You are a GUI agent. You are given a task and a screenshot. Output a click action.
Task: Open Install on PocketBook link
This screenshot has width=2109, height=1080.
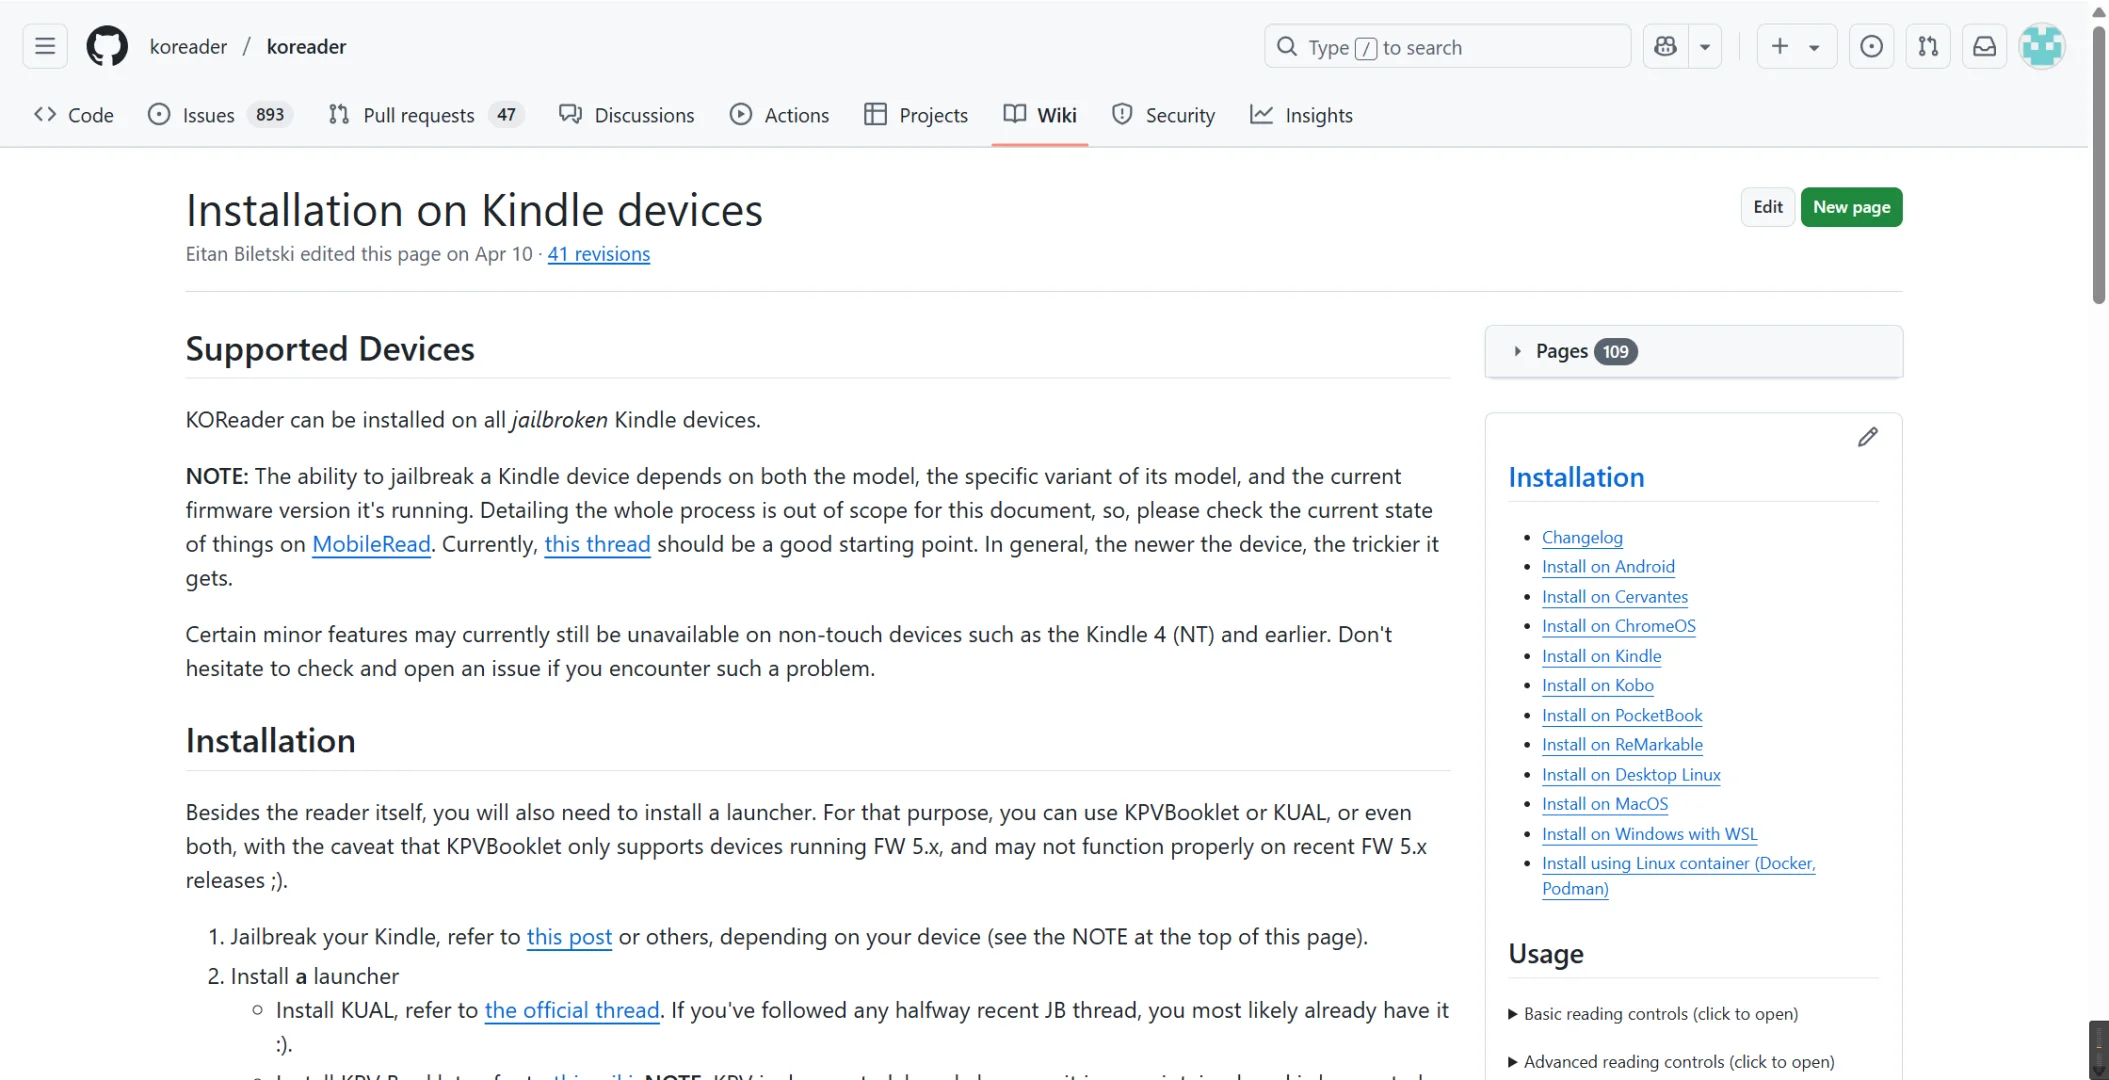coord(1621,715)
